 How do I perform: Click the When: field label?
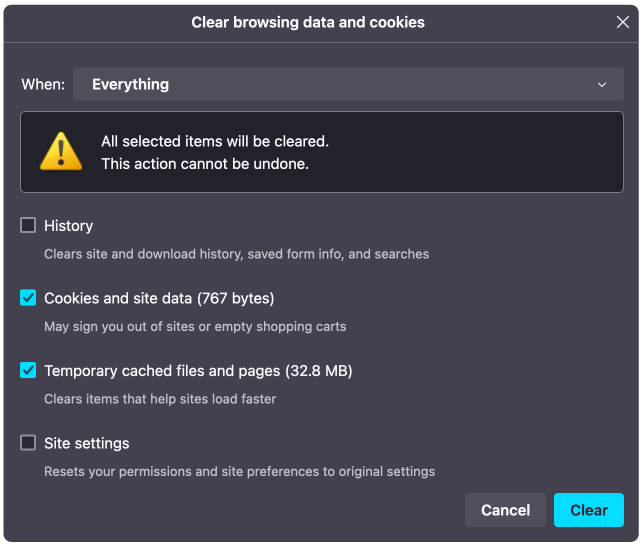pos(43,85)
